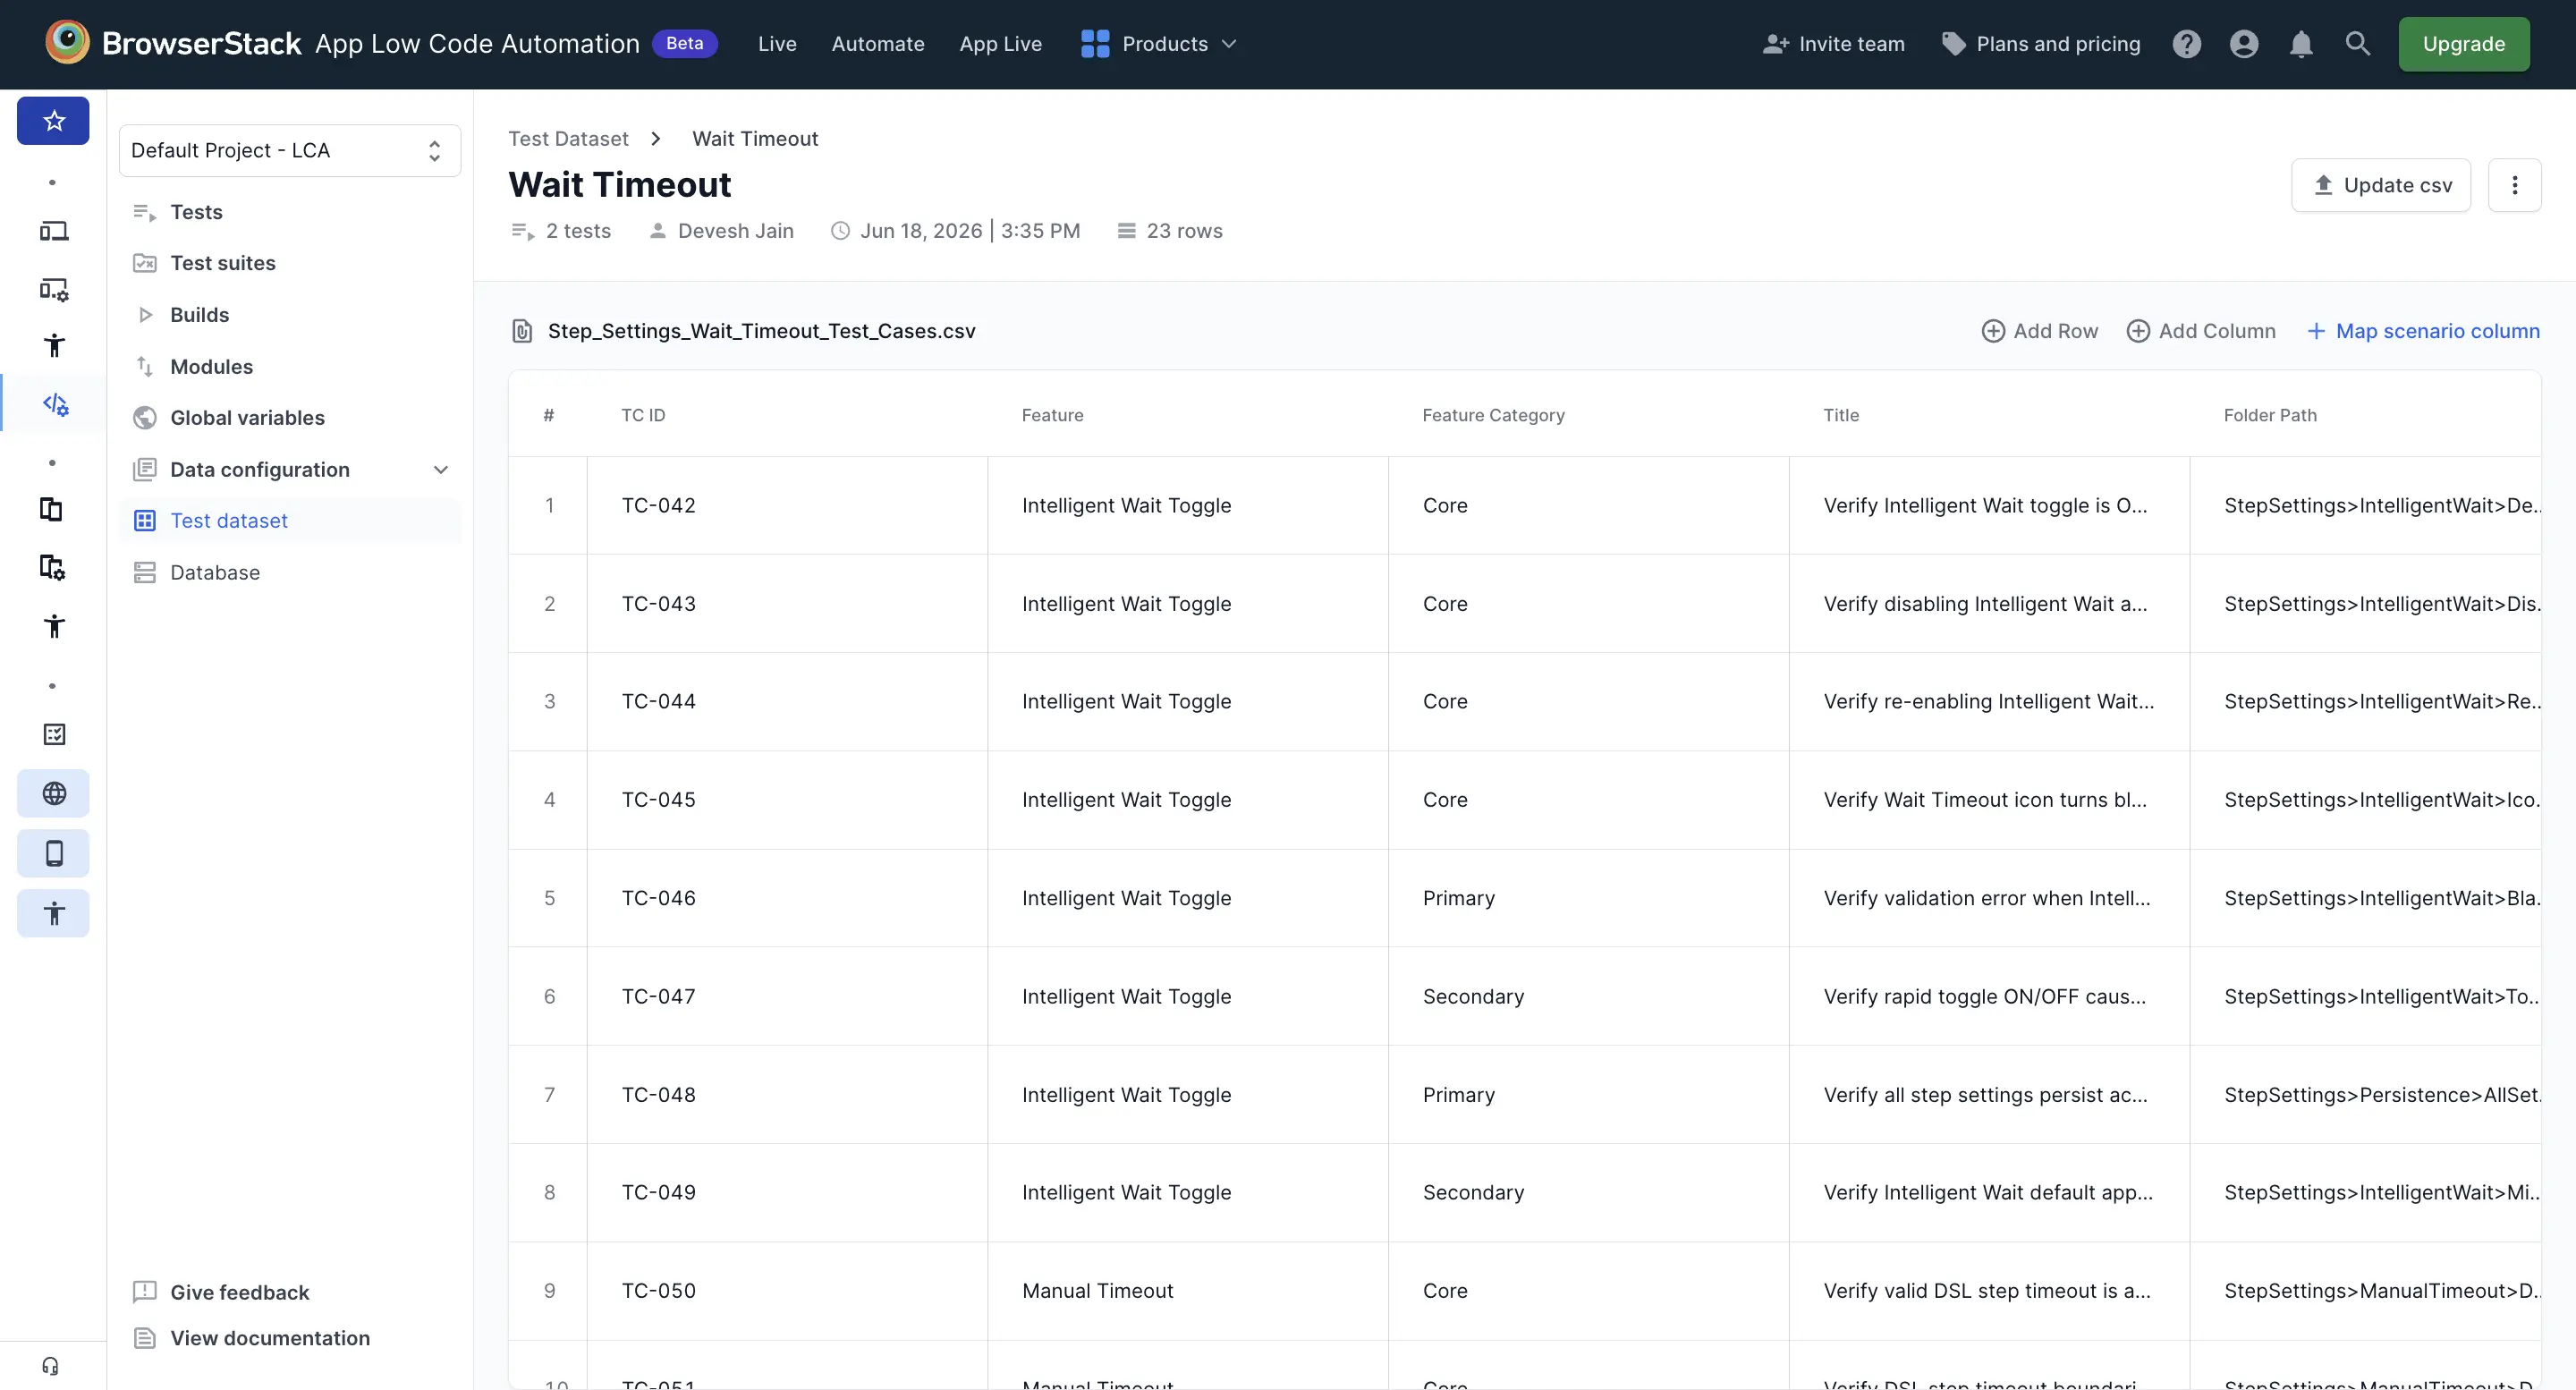The width and height of the screenshot is (2576, 1390).
Task: Click the Give feedback icon
Action: [x=145, y=1292]
